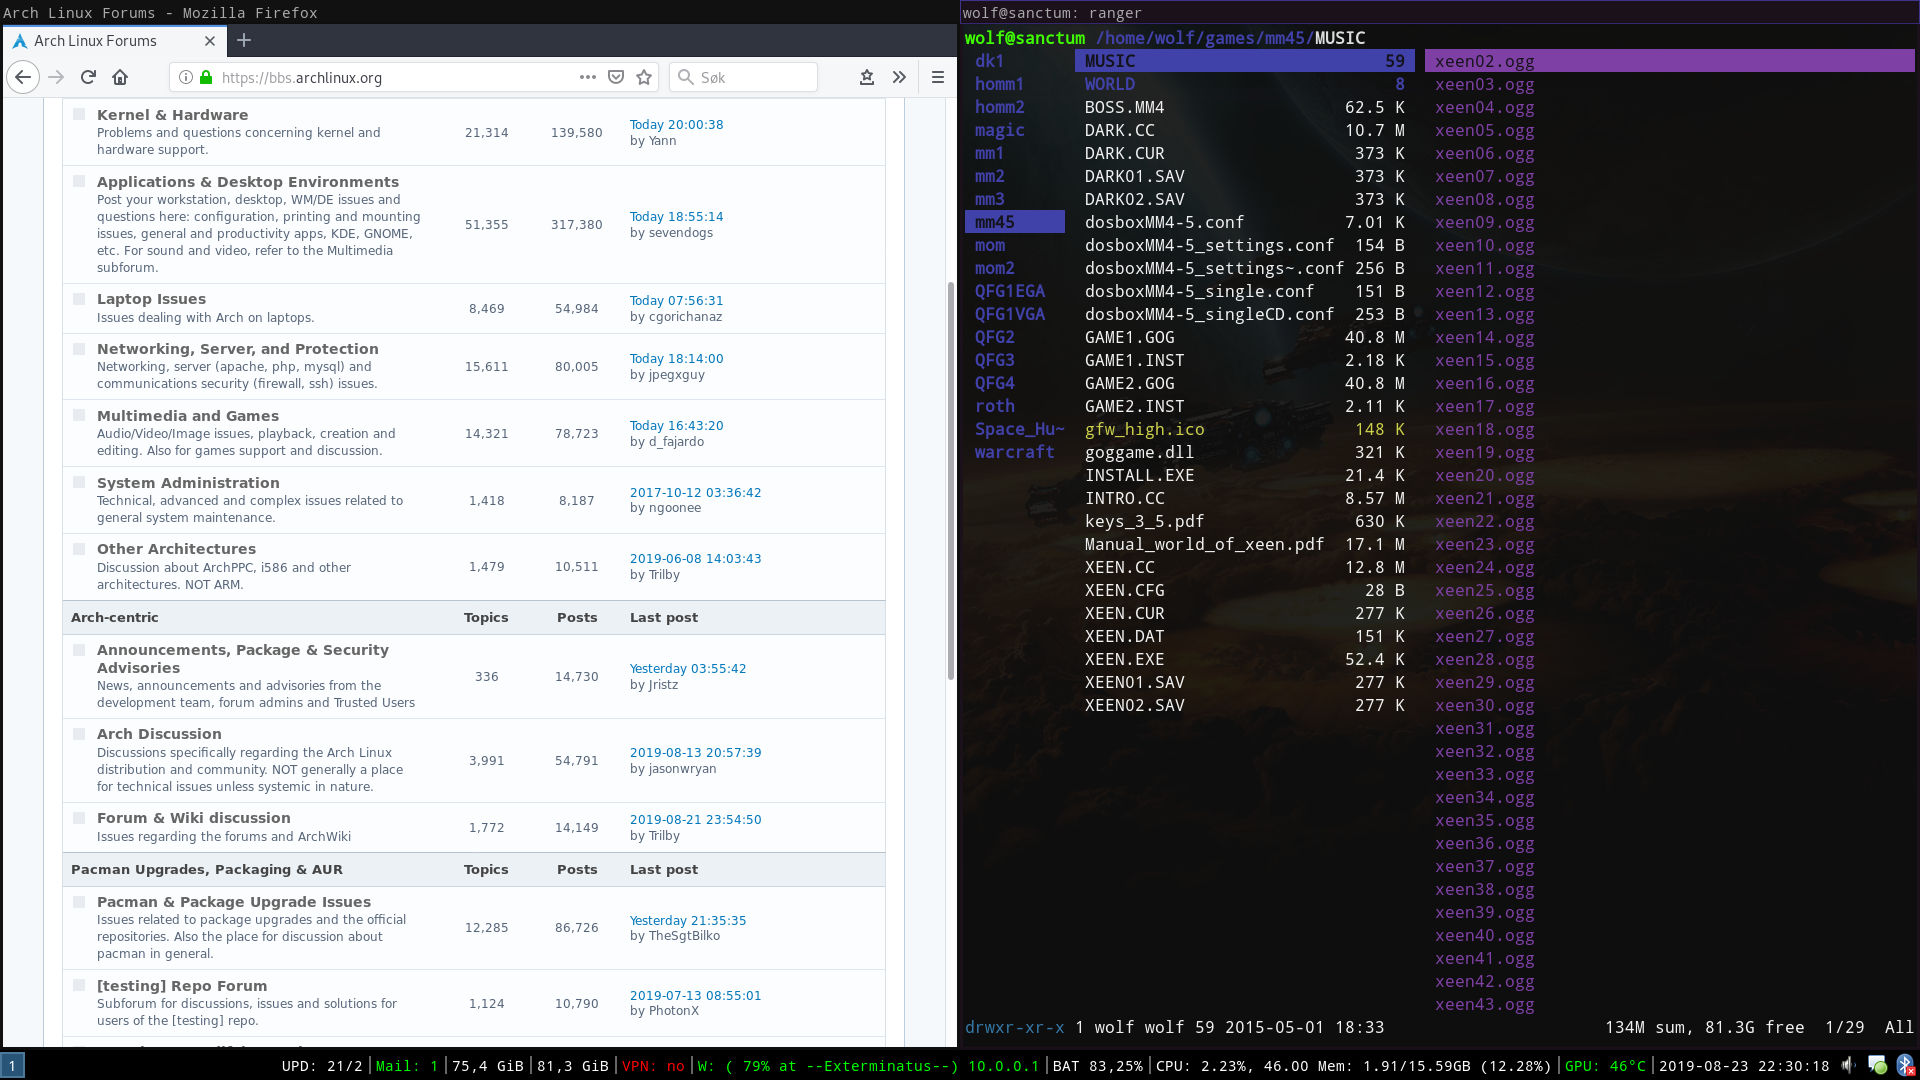Select the warcraft directory in ranger
This screenshot has width=1920, height=1080.
[1015, 452]
